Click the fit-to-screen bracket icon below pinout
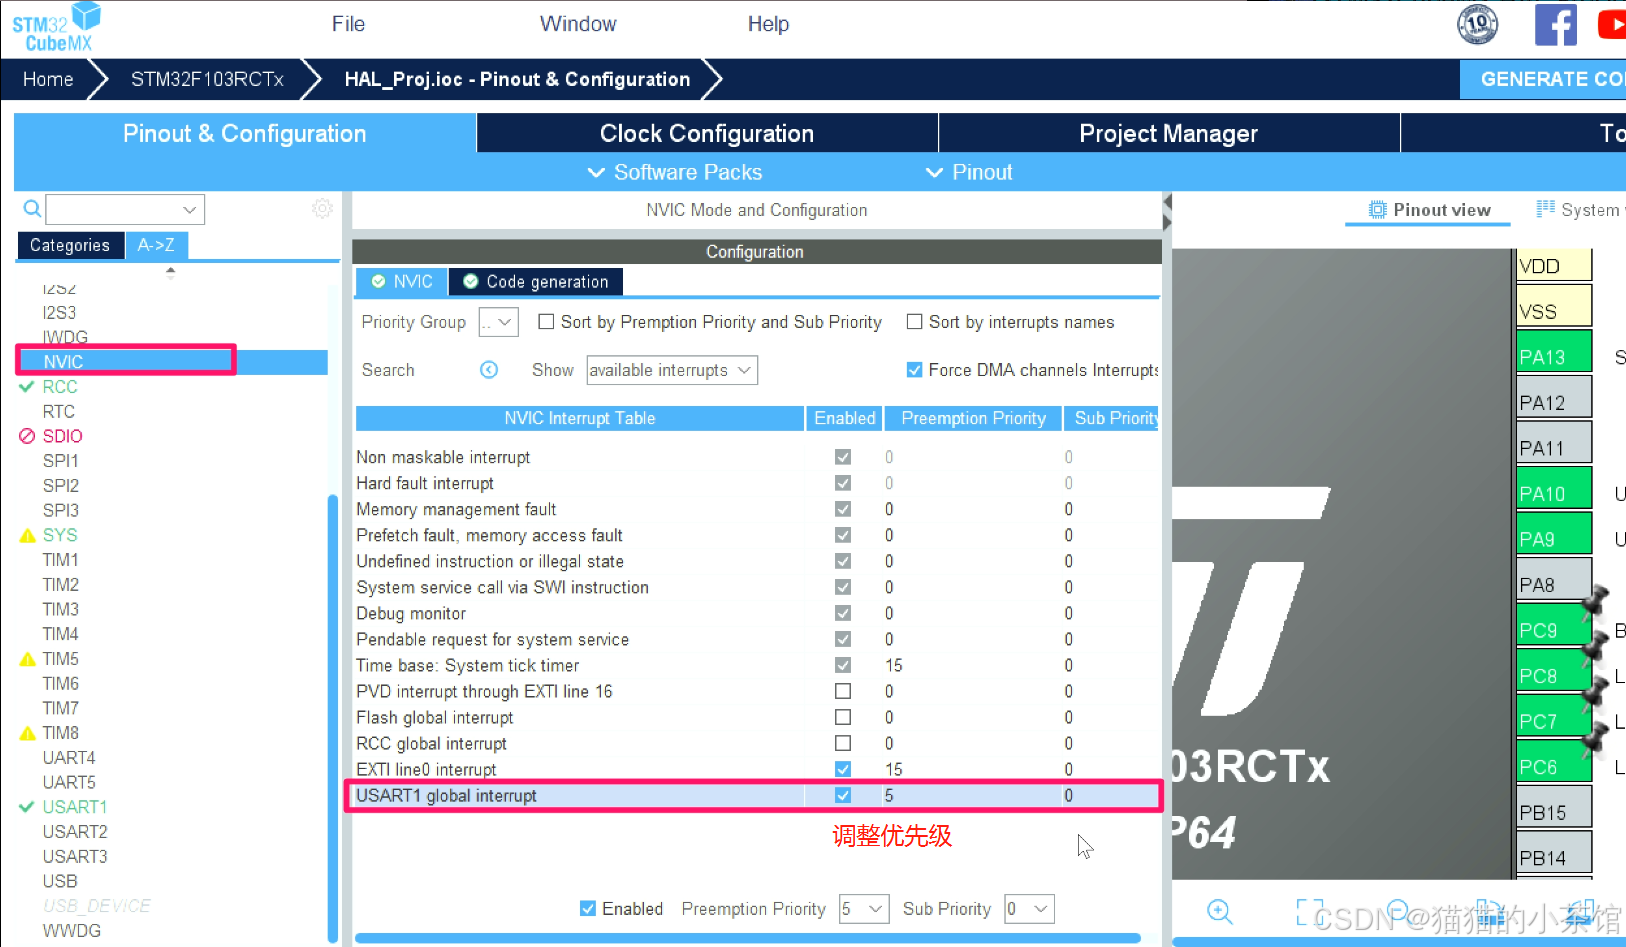This screenshot has width=1626, height=947. tap(1309, 911)
